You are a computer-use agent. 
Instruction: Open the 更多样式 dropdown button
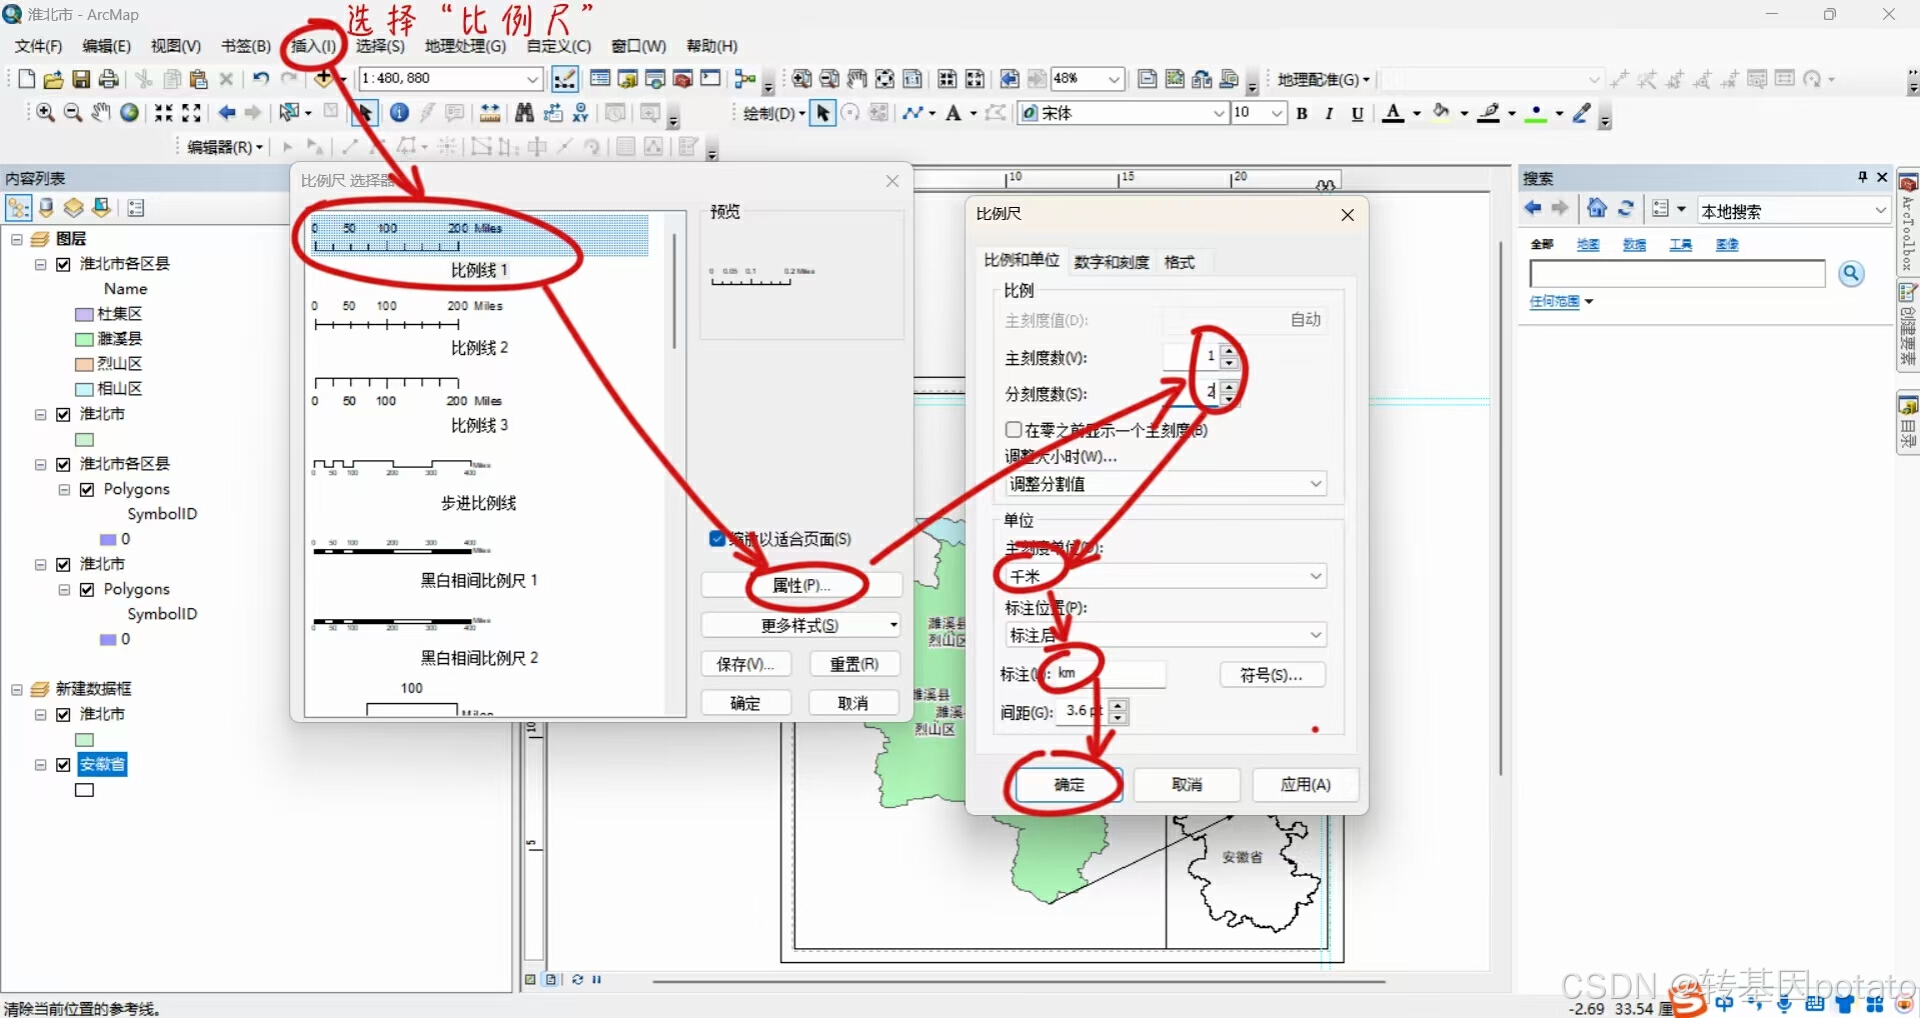click(801, 625)
